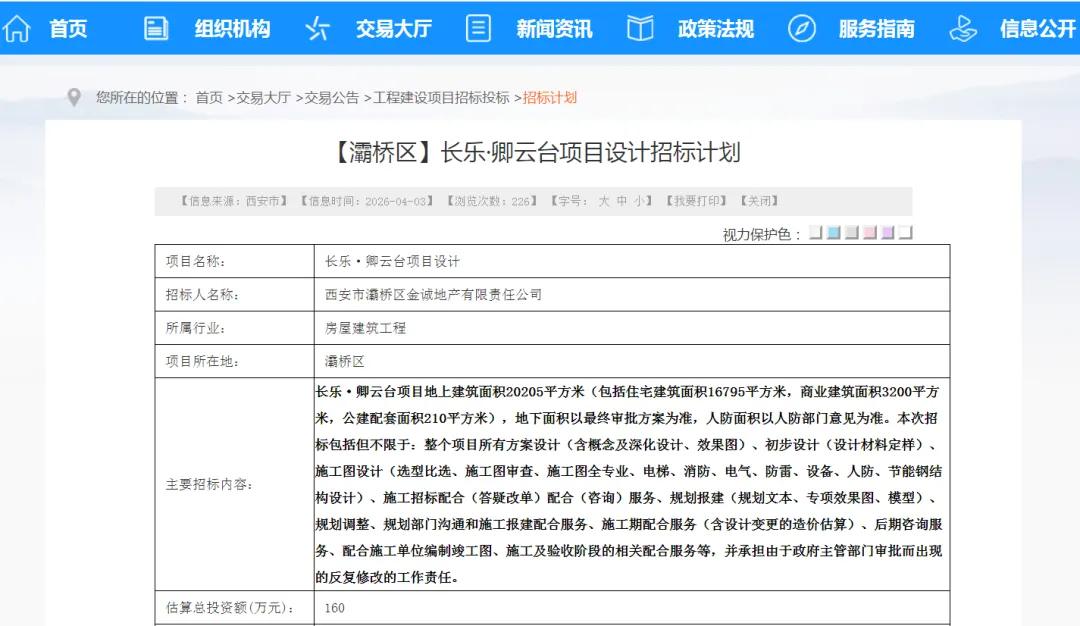Click info source text 信息来源：西安市
Screen dimensions: 1080x626
click(233, 201)
